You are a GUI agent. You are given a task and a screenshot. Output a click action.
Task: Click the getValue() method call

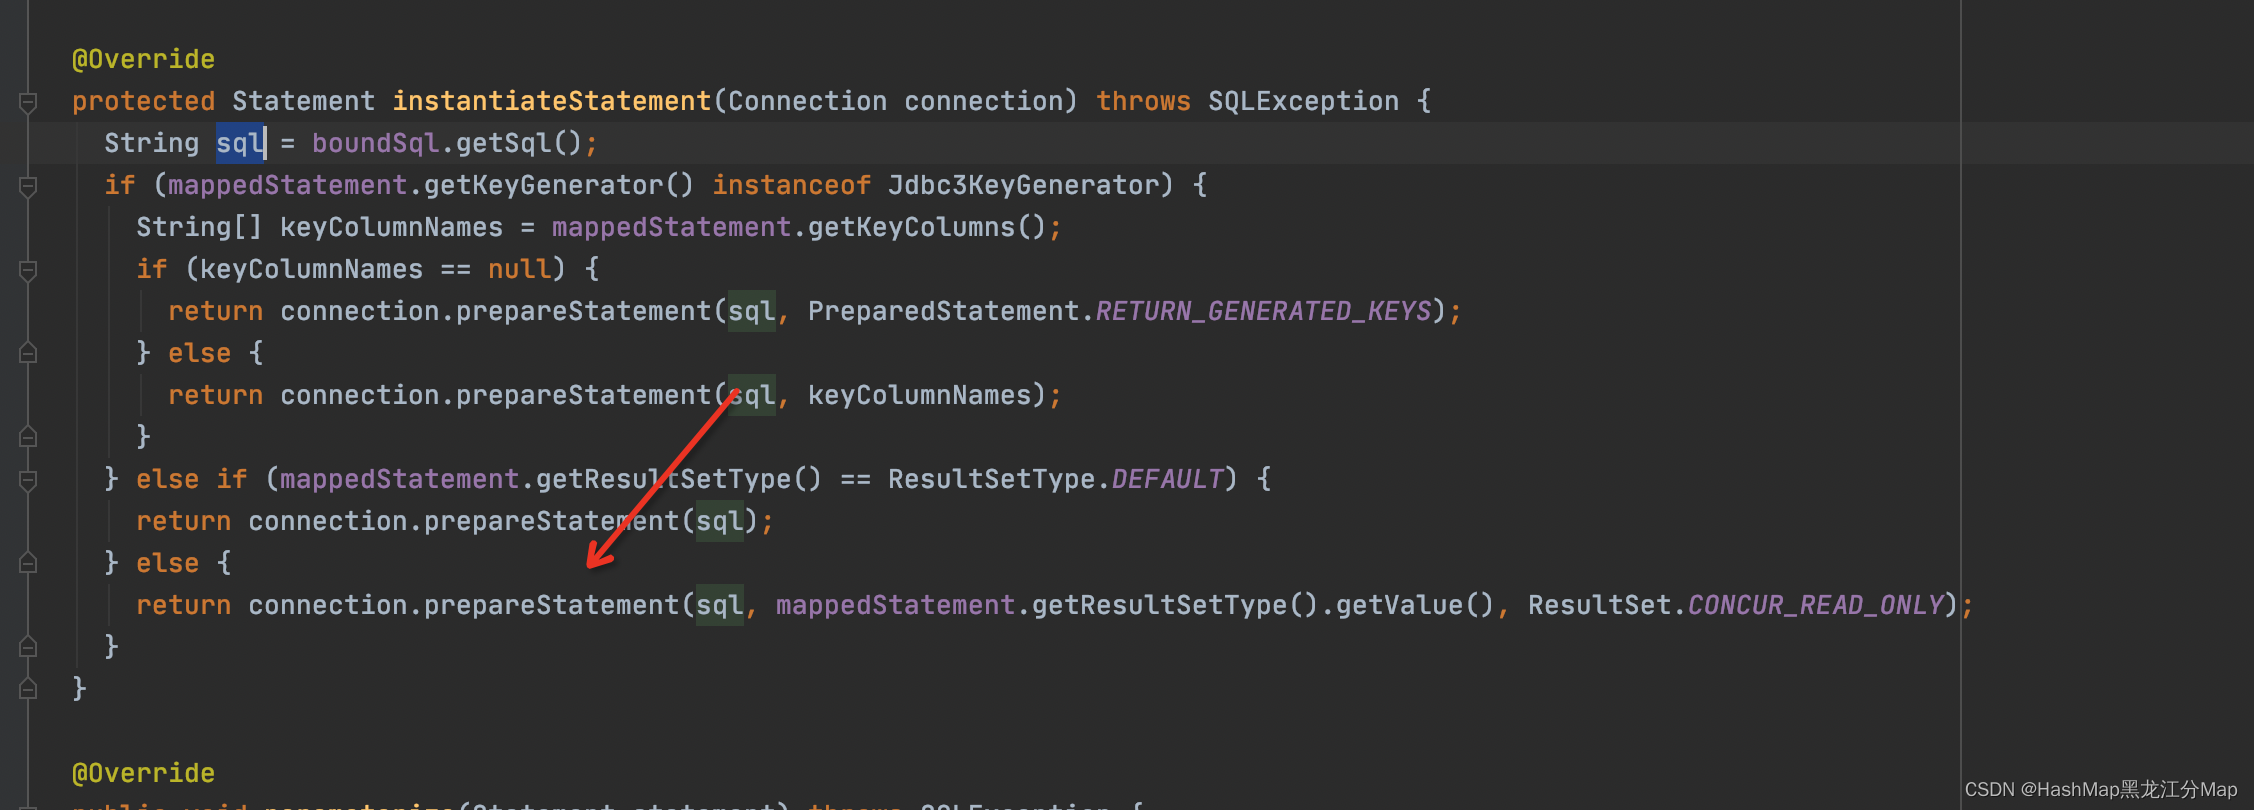coord(1415,605)
